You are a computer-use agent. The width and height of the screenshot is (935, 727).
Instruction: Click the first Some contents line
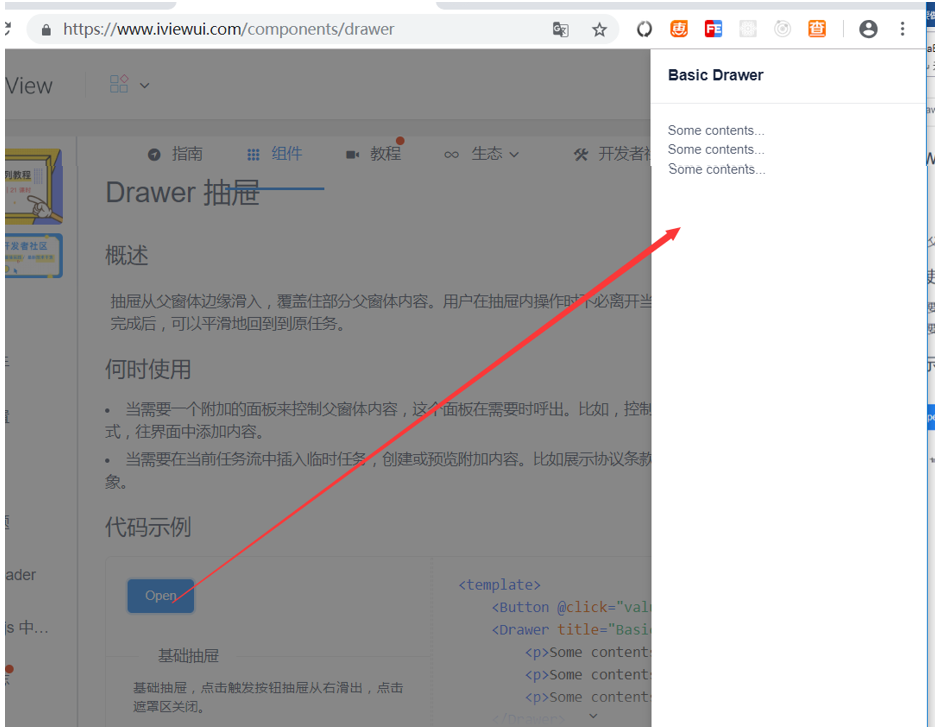pos(716,130)
